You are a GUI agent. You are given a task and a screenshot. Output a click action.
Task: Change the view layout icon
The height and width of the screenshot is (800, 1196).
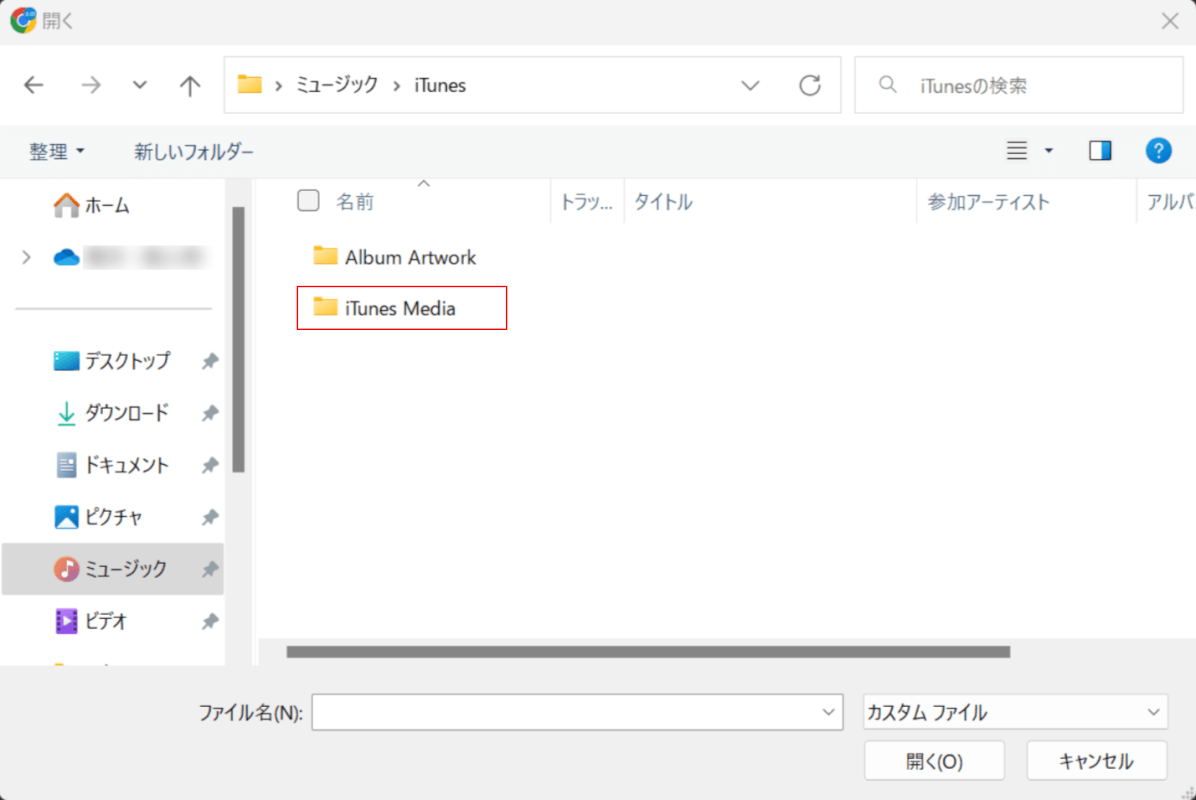[x=1017, y=150]
